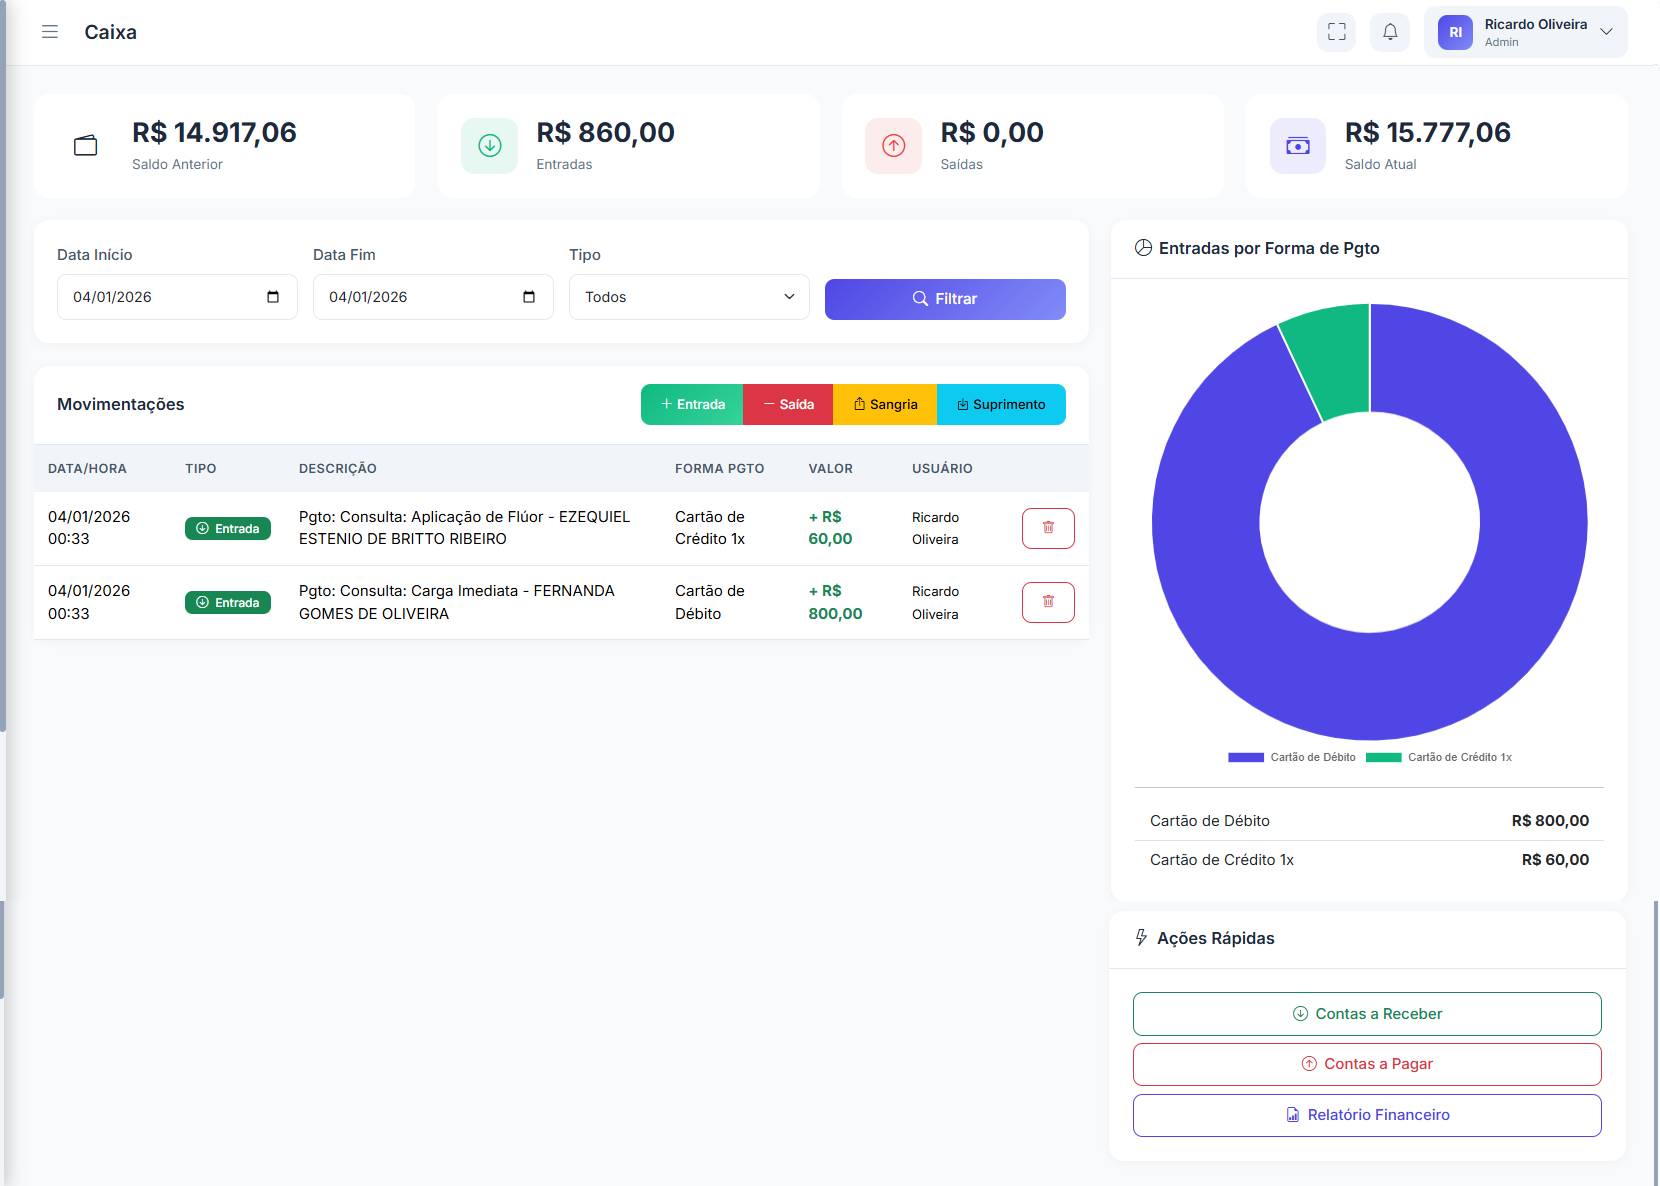The width and height of the screenshot is (1660, 1186).
Task: Open the hamburger sidebar menu
Action: click(x=50, y=32)
